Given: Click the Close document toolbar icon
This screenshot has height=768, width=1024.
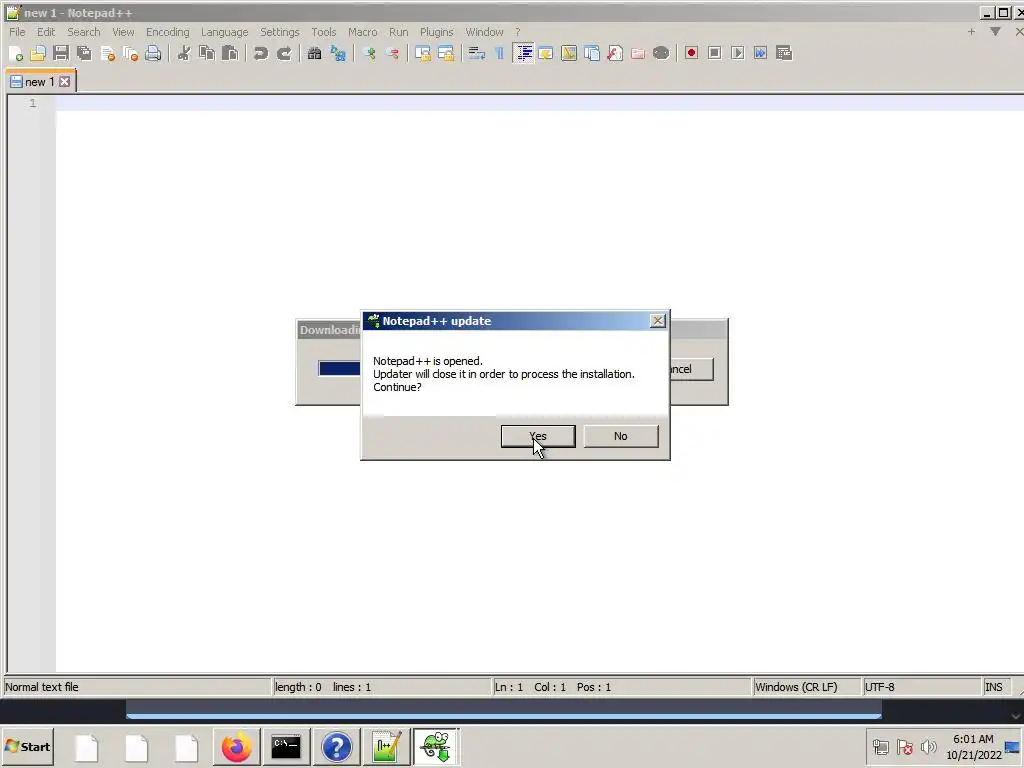Looking at the screenshot, I should click(108, 54).
